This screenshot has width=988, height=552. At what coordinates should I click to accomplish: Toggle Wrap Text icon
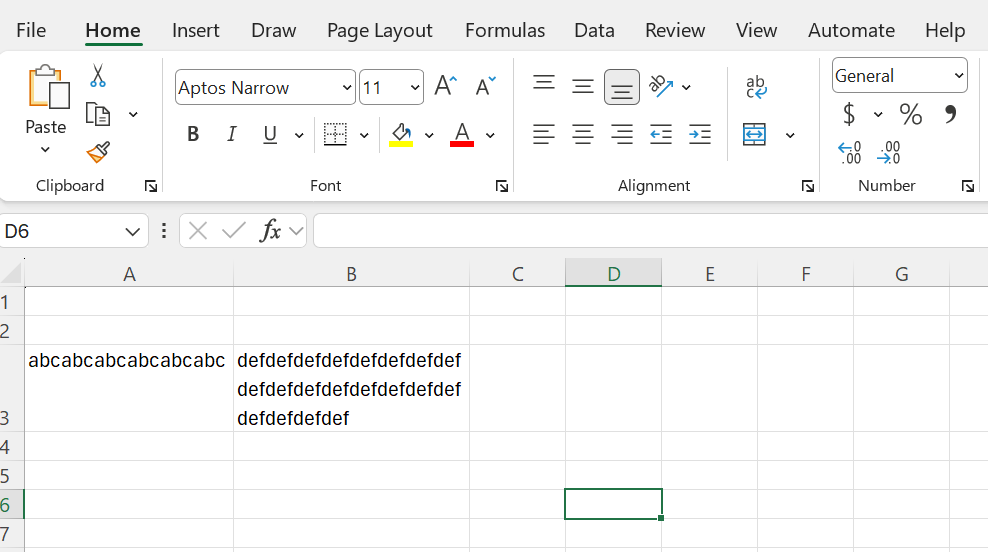click(755, 87)
